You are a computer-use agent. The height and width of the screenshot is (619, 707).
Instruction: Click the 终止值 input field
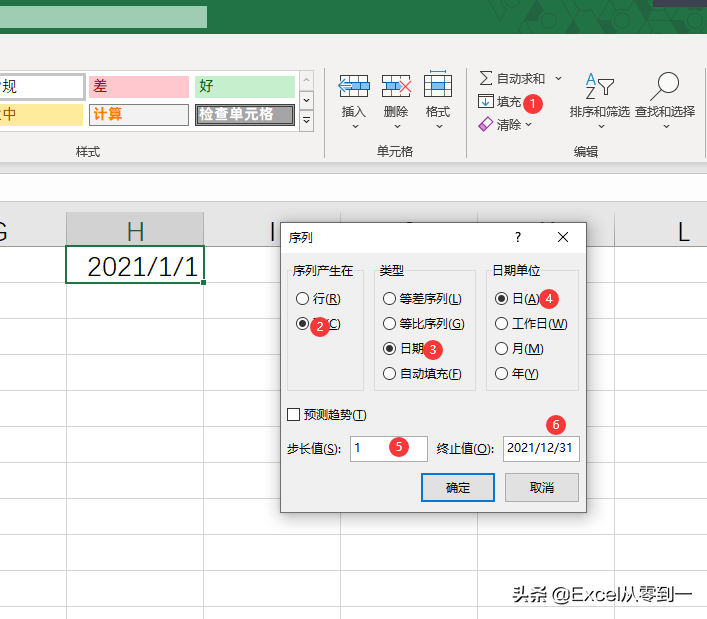coord(541,449)
